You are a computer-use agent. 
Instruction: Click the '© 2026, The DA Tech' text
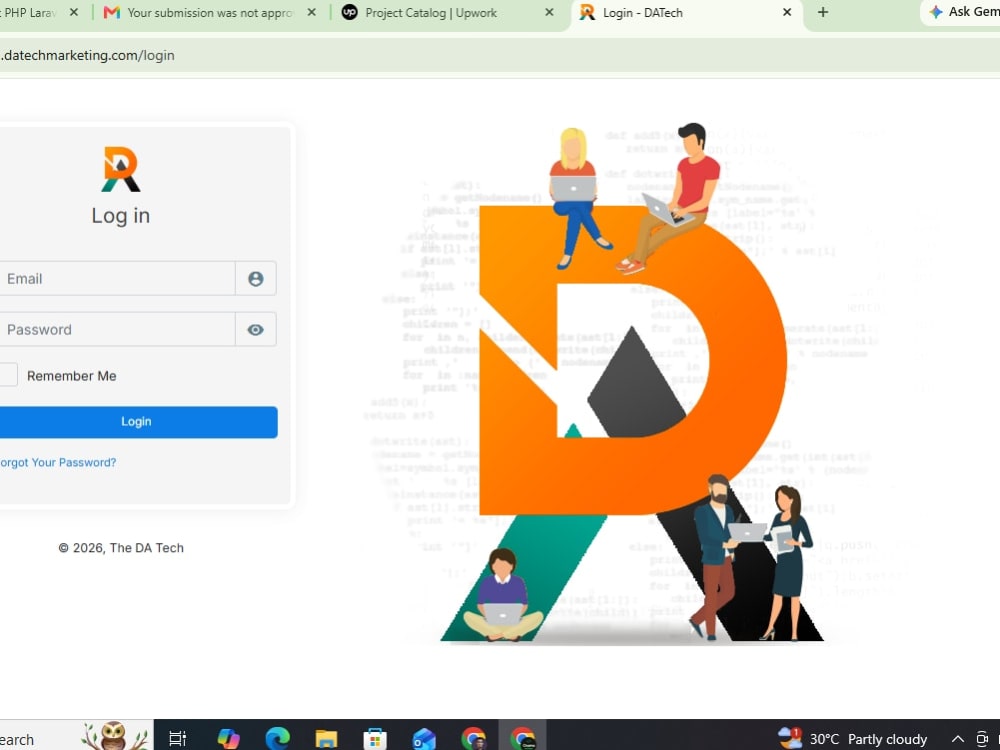121,548
